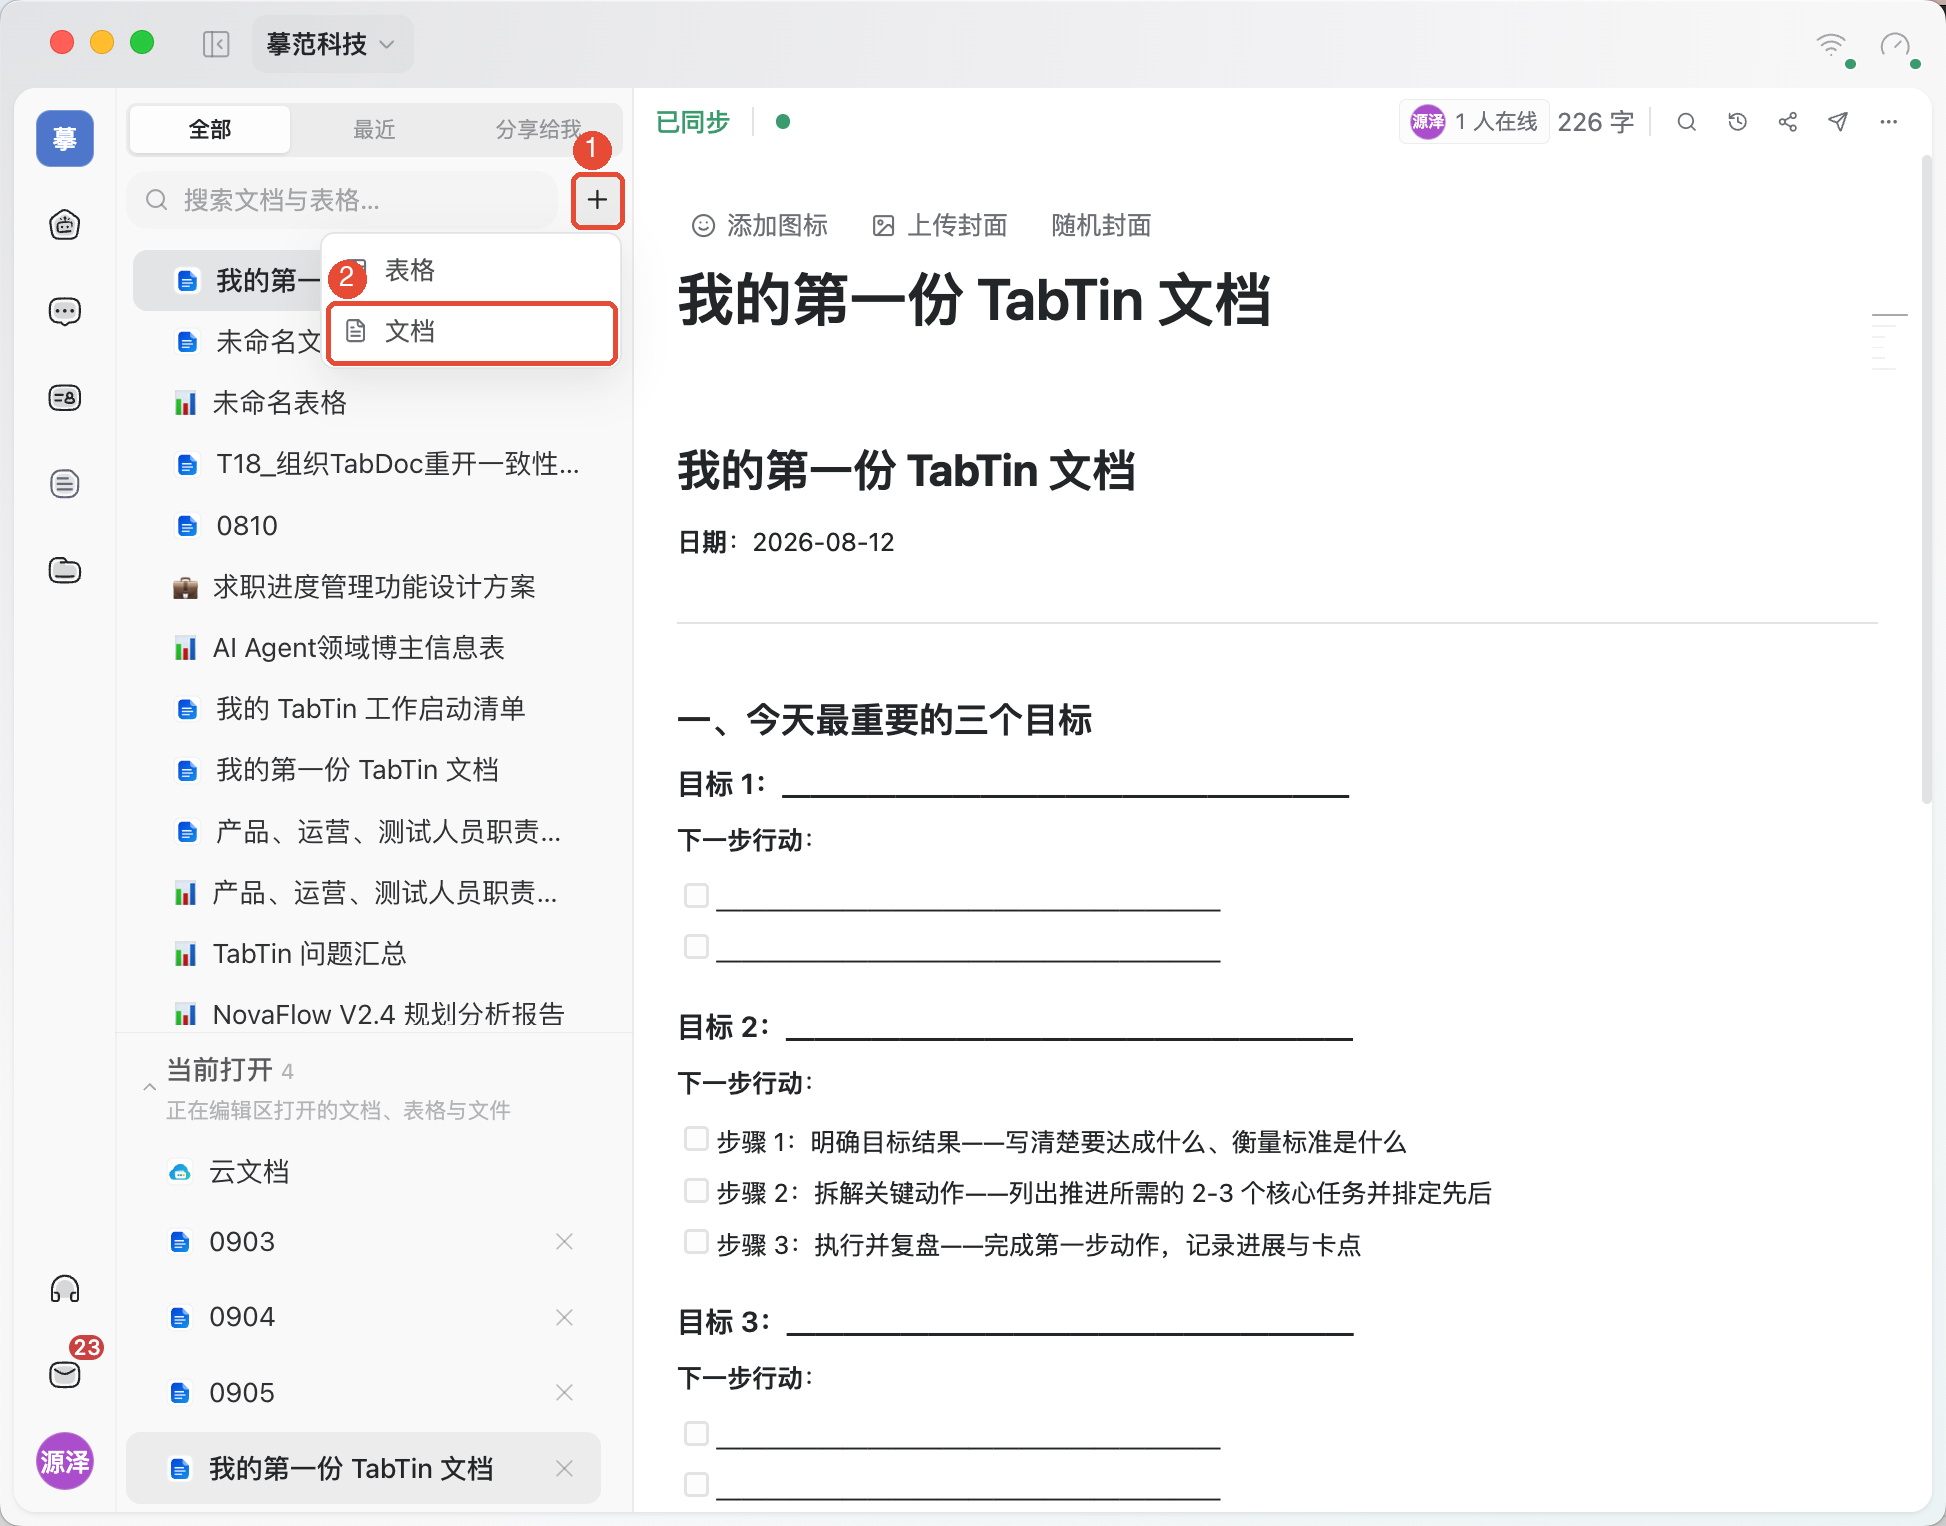This screenshot has width=1946, height=1526.
Task: Click the 已同步 sync status
Action: (x=693, y=122)
